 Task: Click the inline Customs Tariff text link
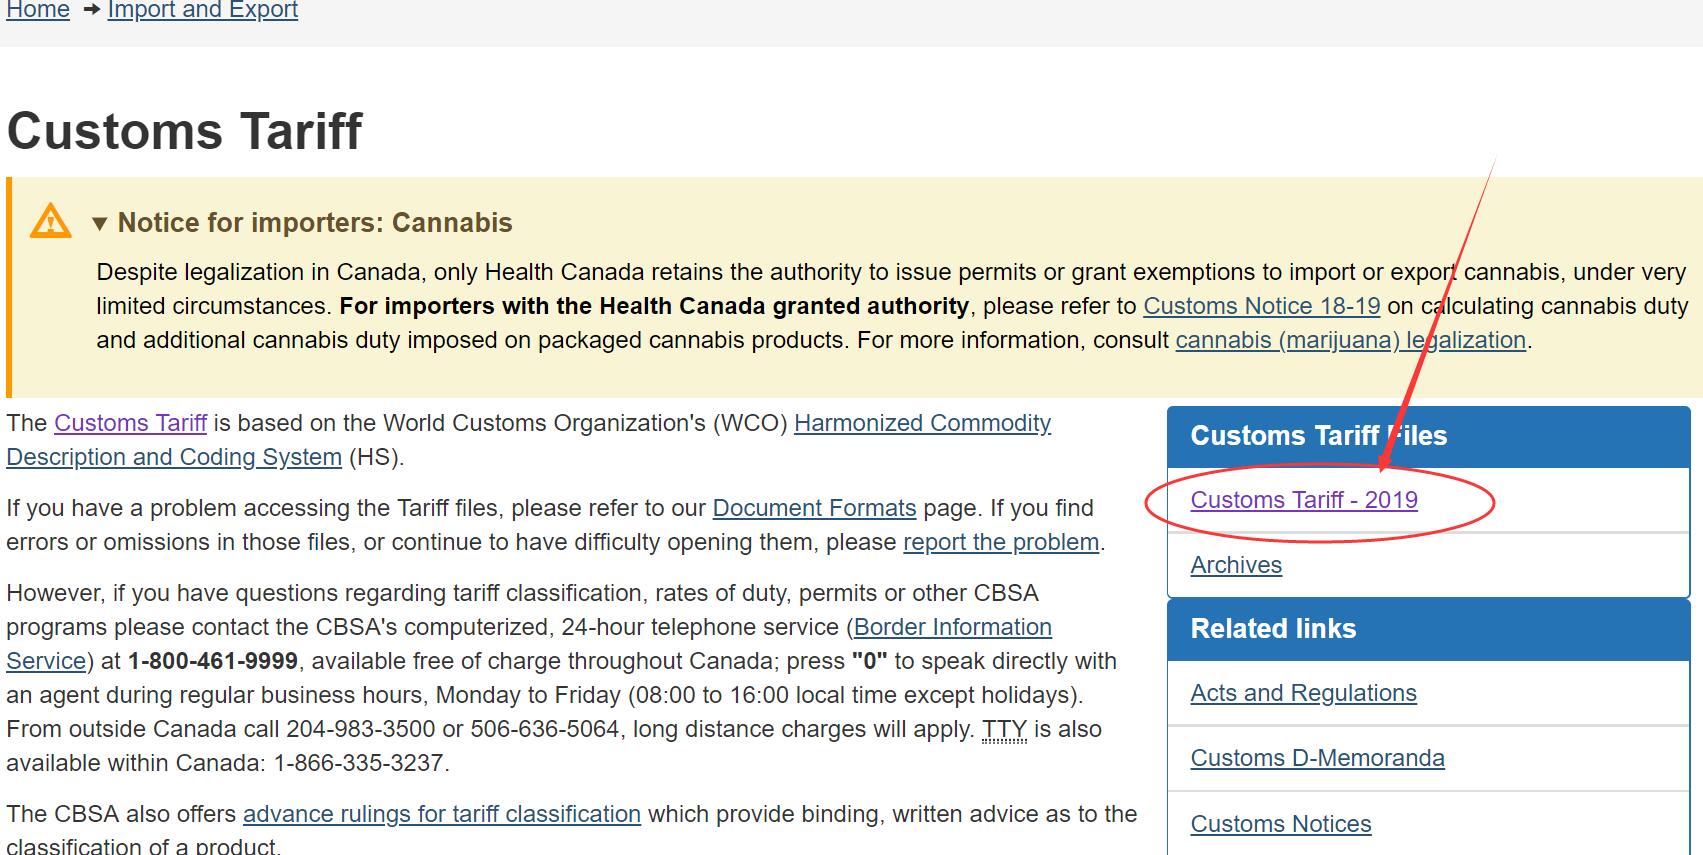(130, 423)
